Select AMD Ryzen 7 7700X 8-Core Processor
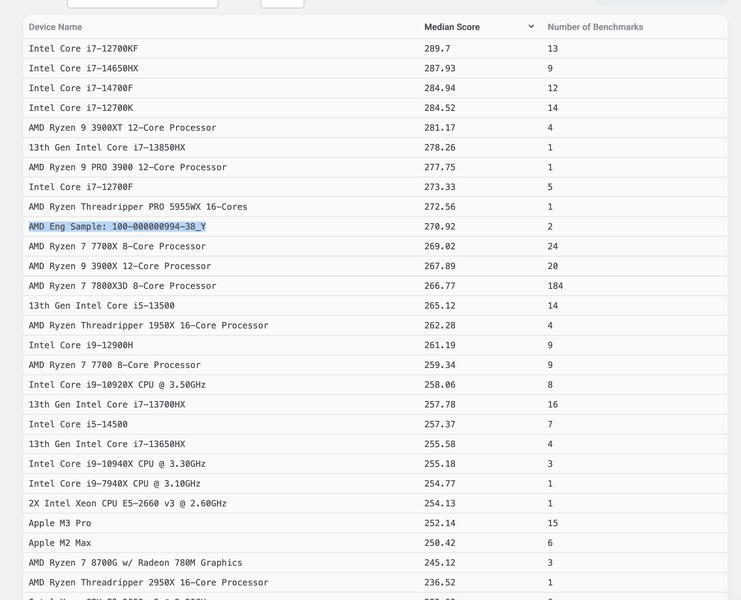Image resolution: width=741 pixels, height=600 pixels. 117,247
